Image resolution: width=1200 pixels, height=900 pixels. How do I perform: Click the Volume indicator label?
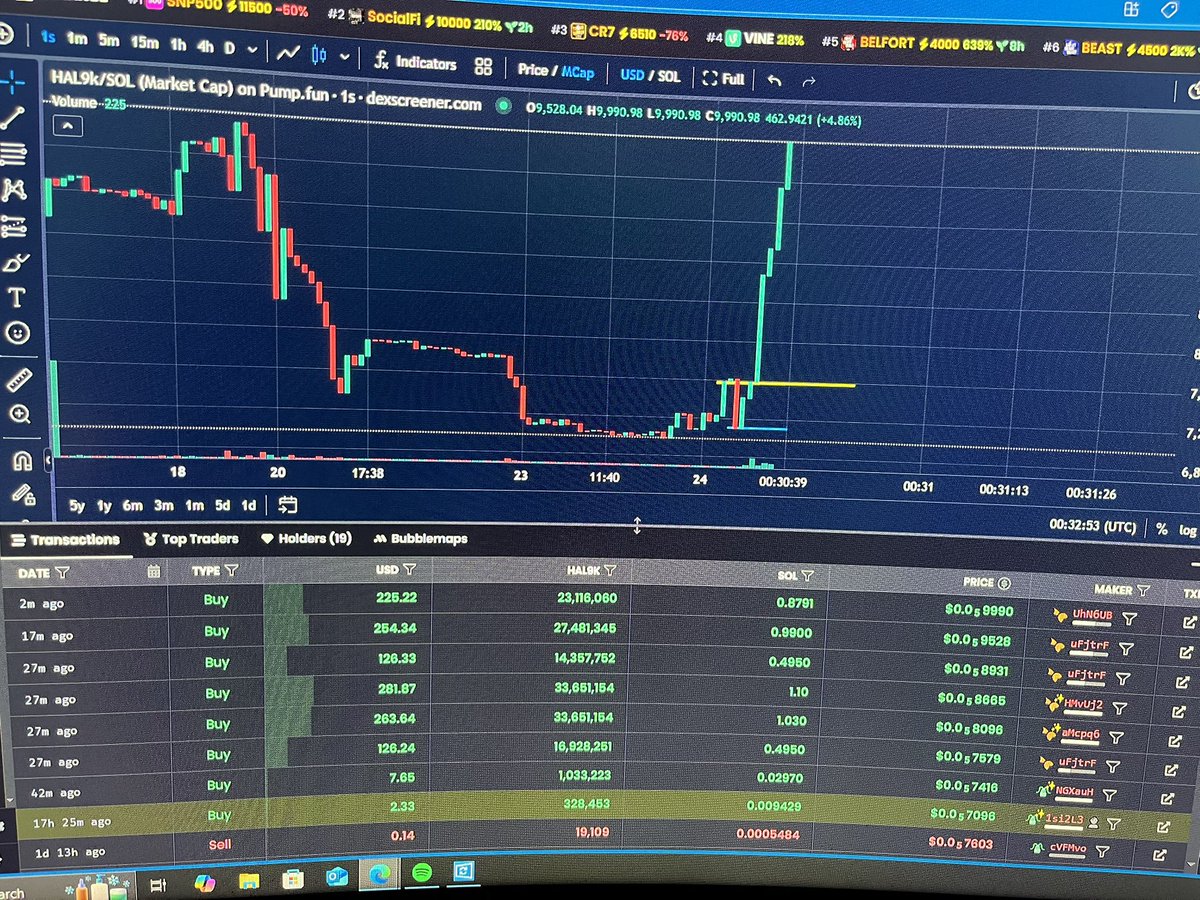(x=72, y=102)
